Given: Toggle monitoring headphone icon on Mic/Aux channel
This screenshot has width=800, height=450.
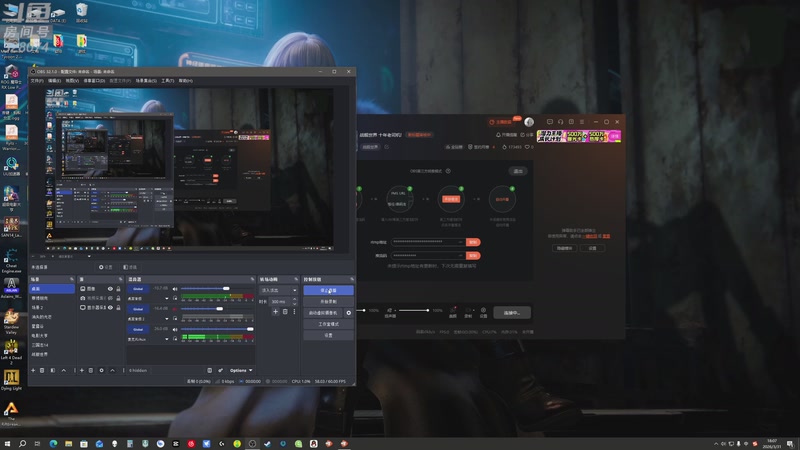Looking at the screenshot, I should pyautogui.click(x=175, y=339).
